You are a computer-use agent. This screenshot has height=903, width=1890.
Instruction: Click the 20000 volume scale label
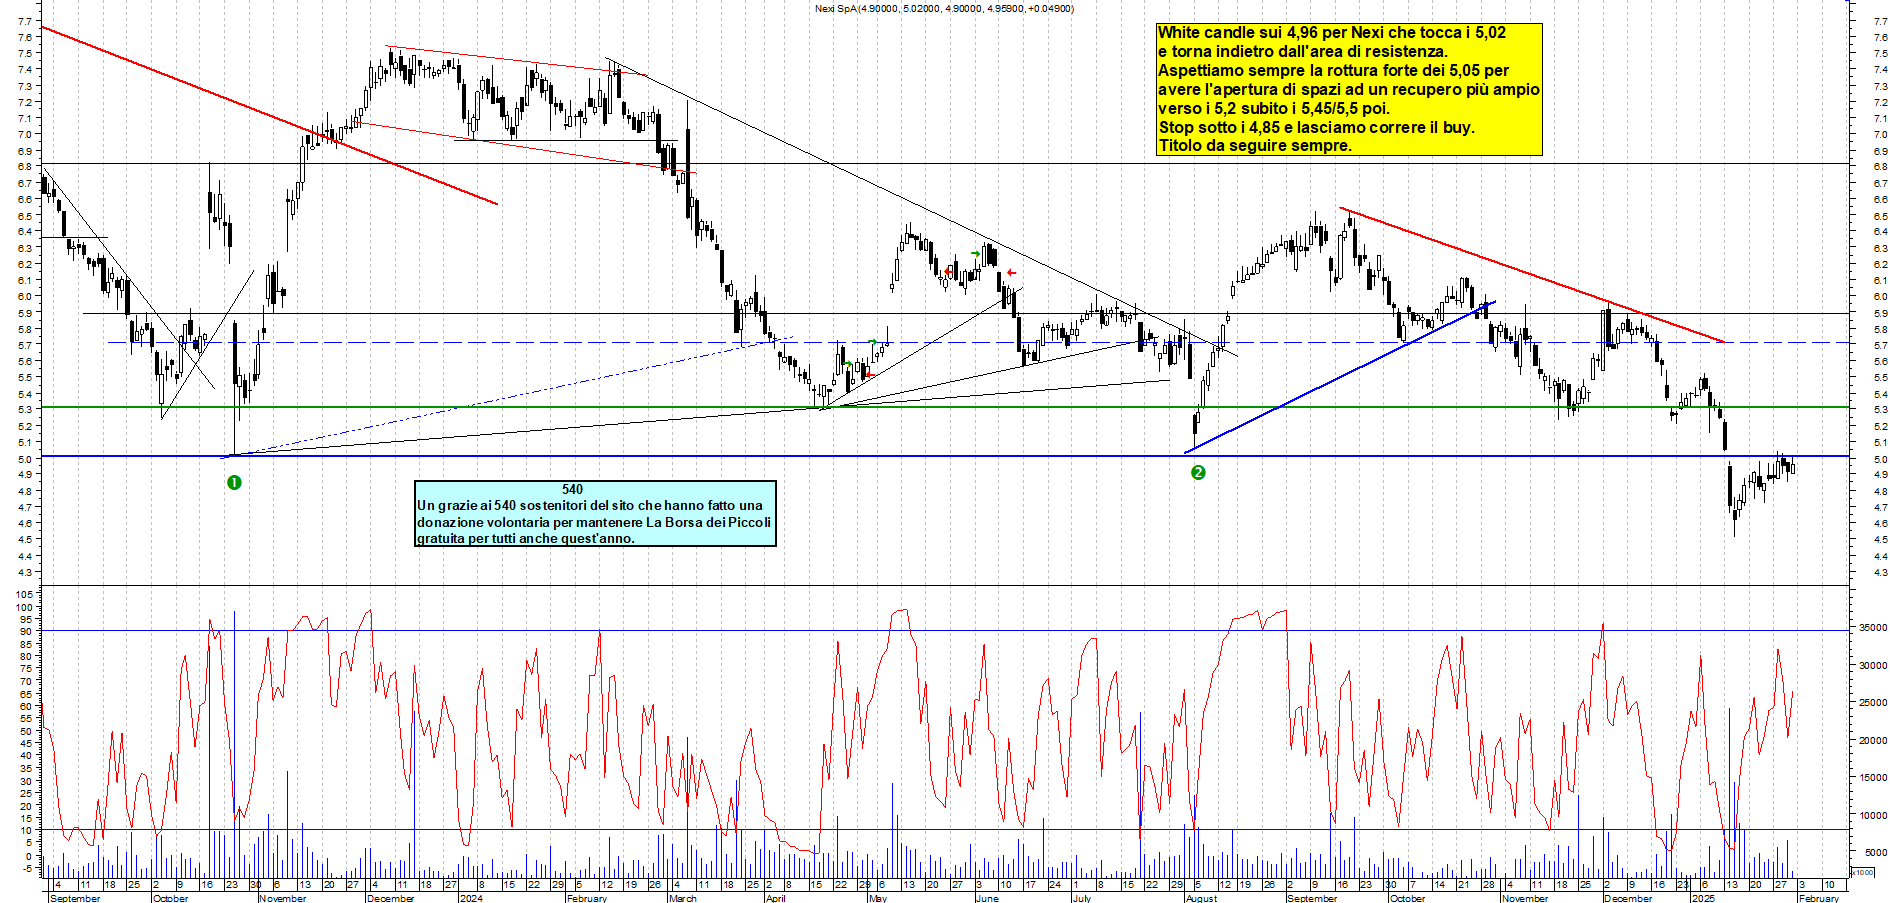tap(1873, 740)
